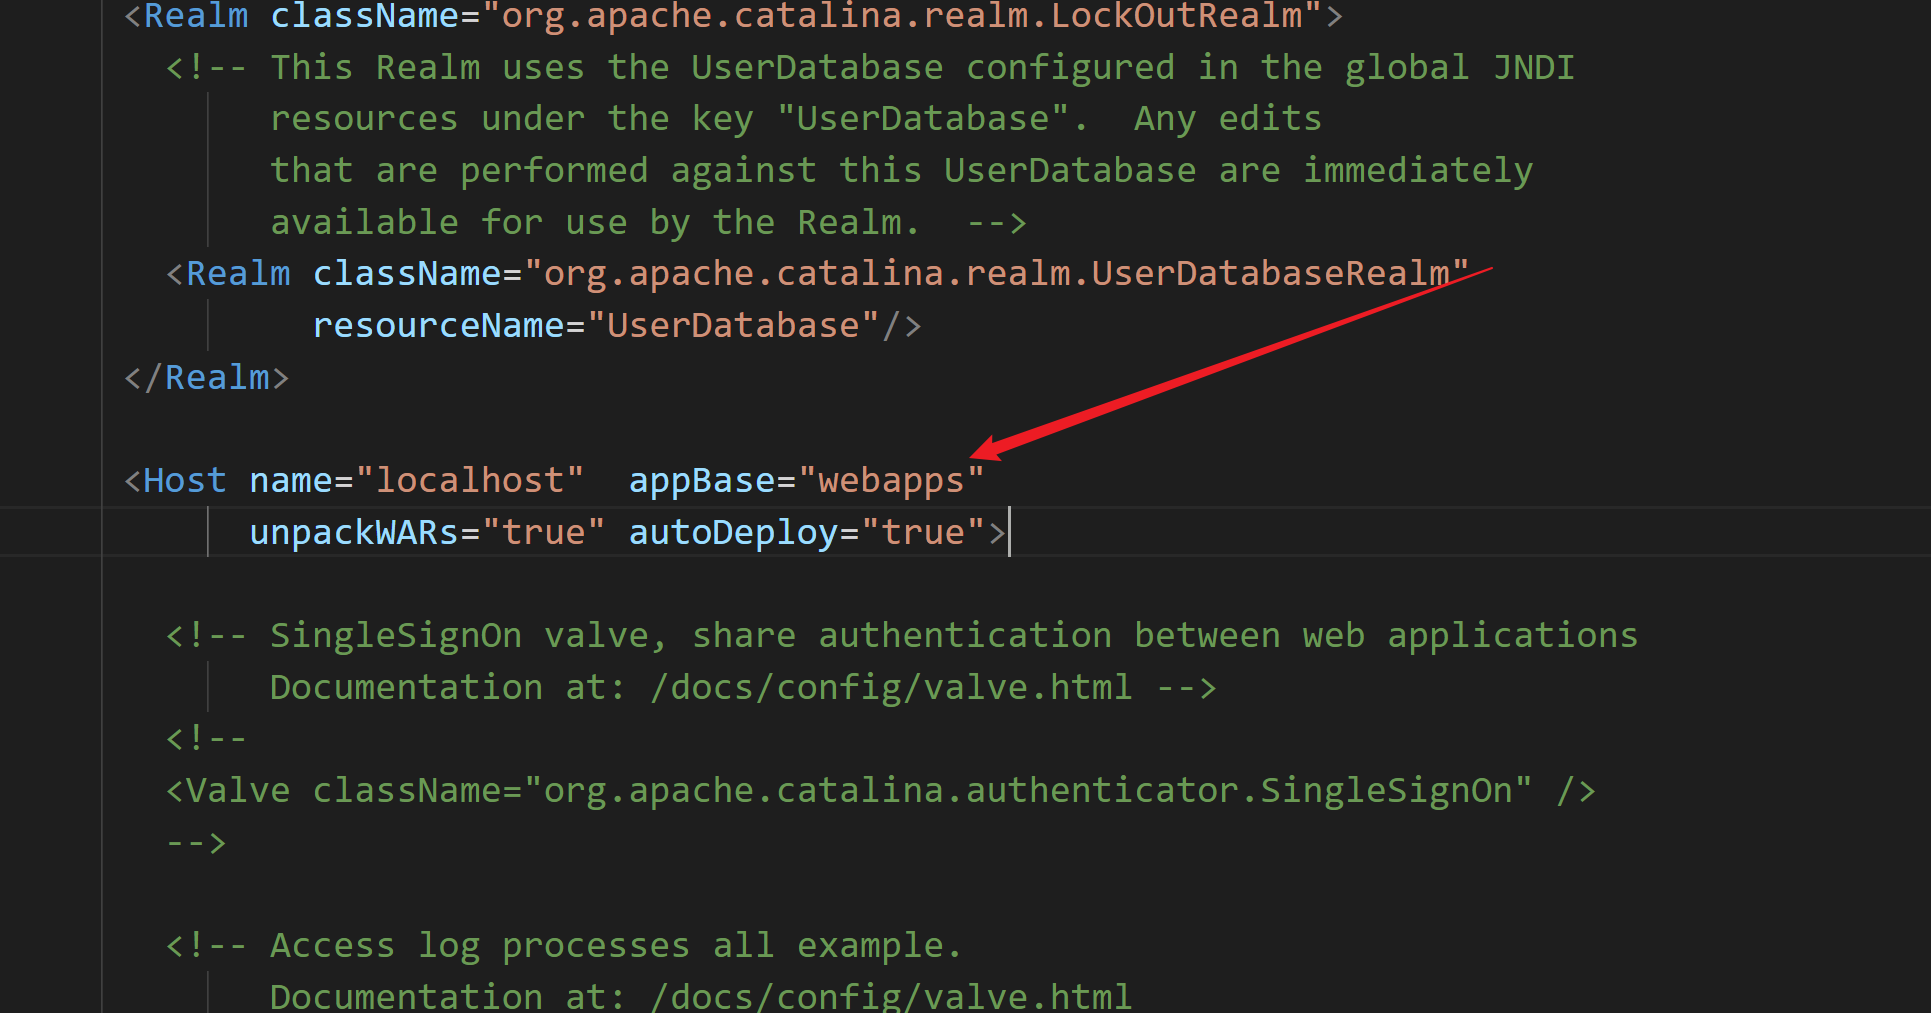Click 'UserDatabaseRealm' in the nested Realm tag
Viewport: 1931px width, 1013px height.
tap(1270, 273)
